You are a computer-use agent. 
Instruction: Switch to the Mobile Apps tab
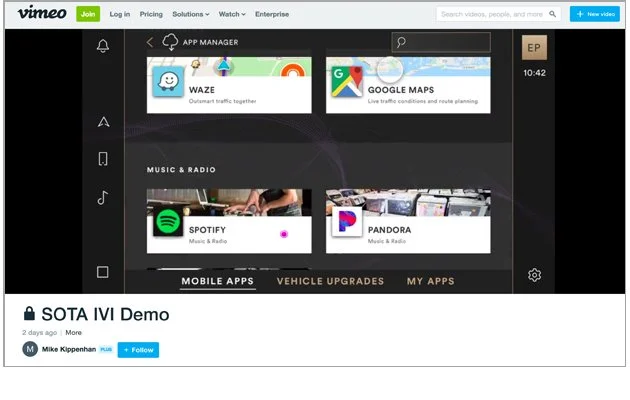(217, 281)
